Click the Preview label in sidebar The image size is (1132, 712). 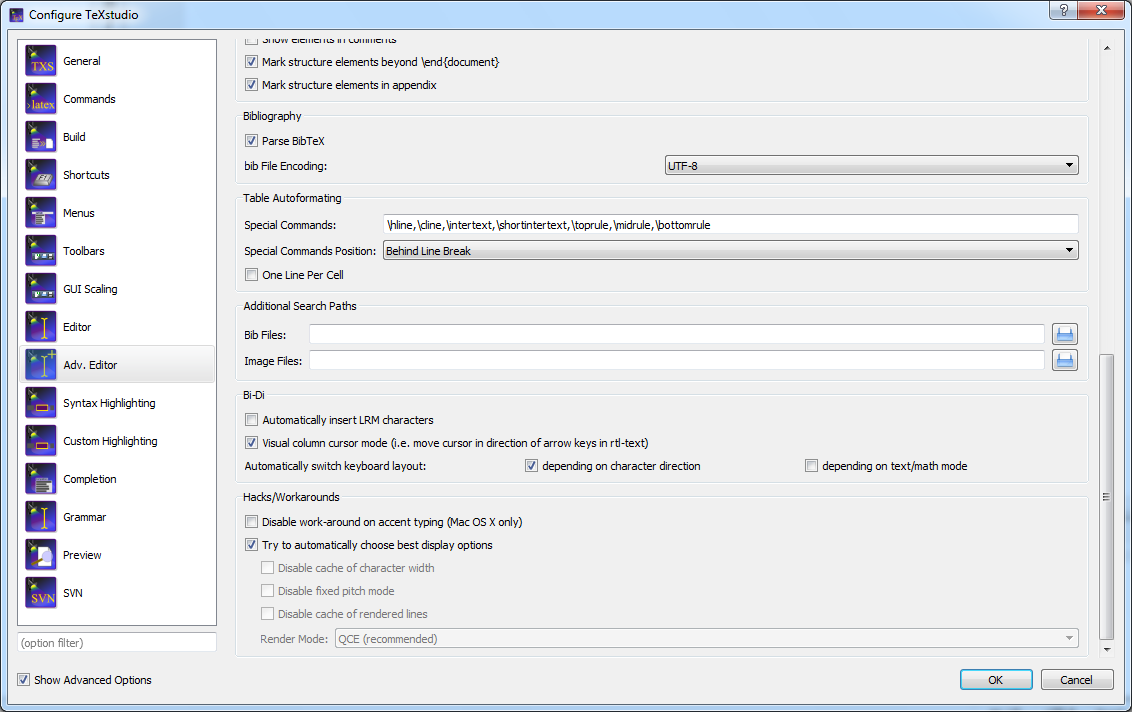point(82,555)
